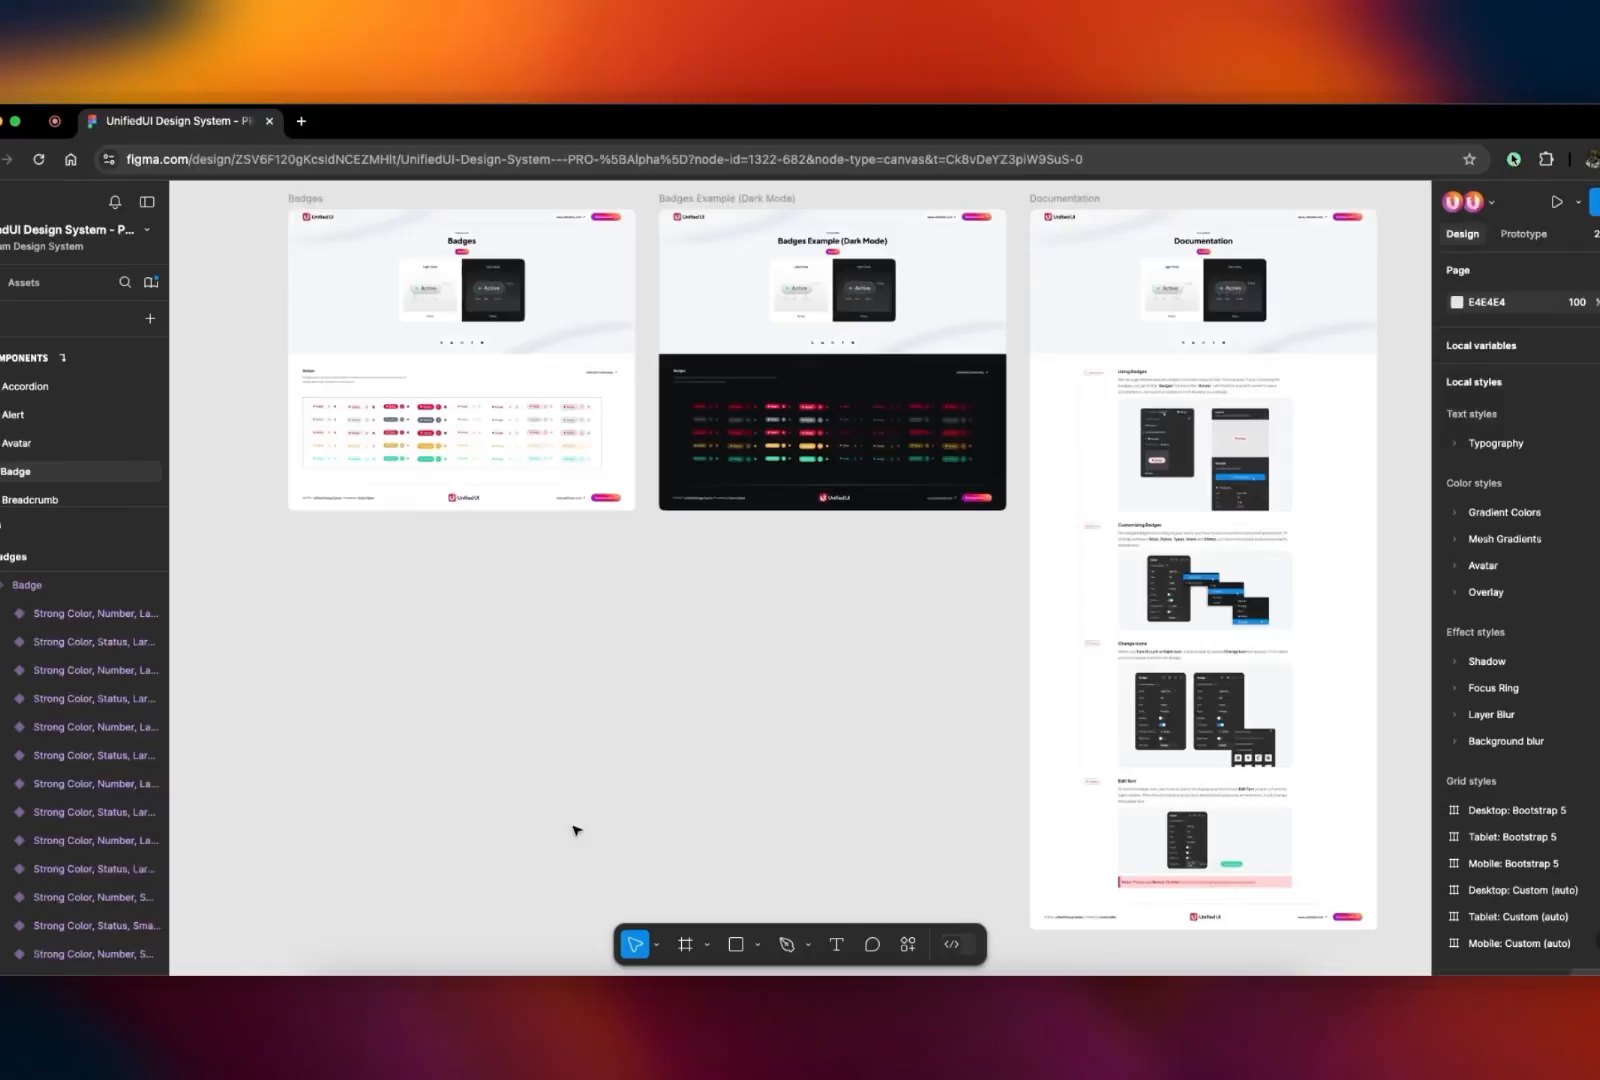Activate the Text tool
Image resolution: width=1600 pixels, height=1080 pixels.
pos(836,944)
